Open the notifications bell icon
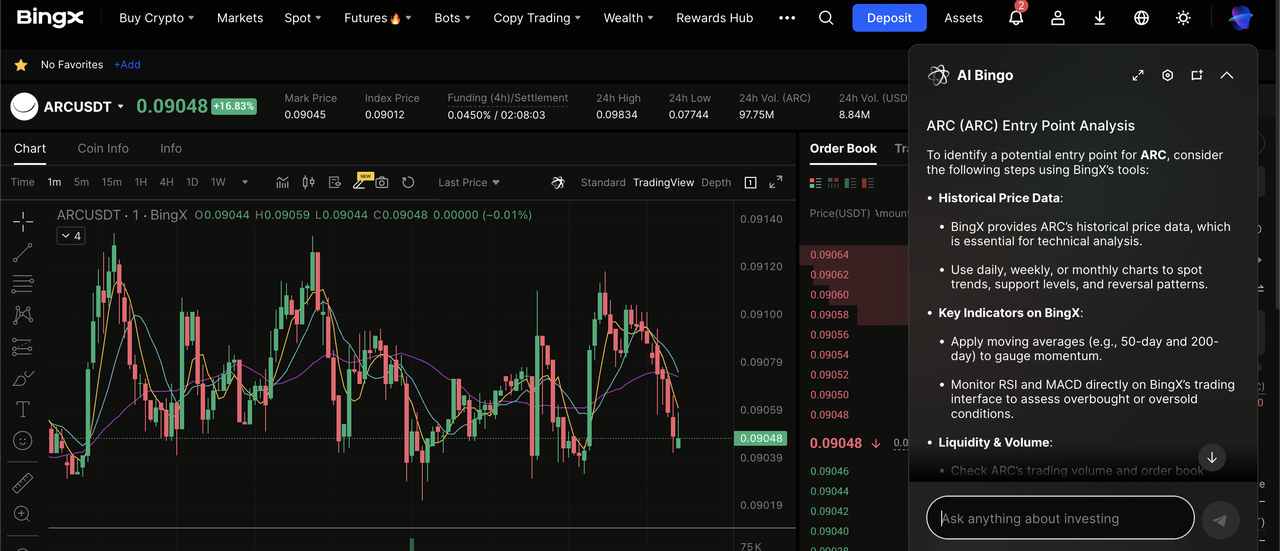1280x551 pixels. click(x=1015, y=18)
